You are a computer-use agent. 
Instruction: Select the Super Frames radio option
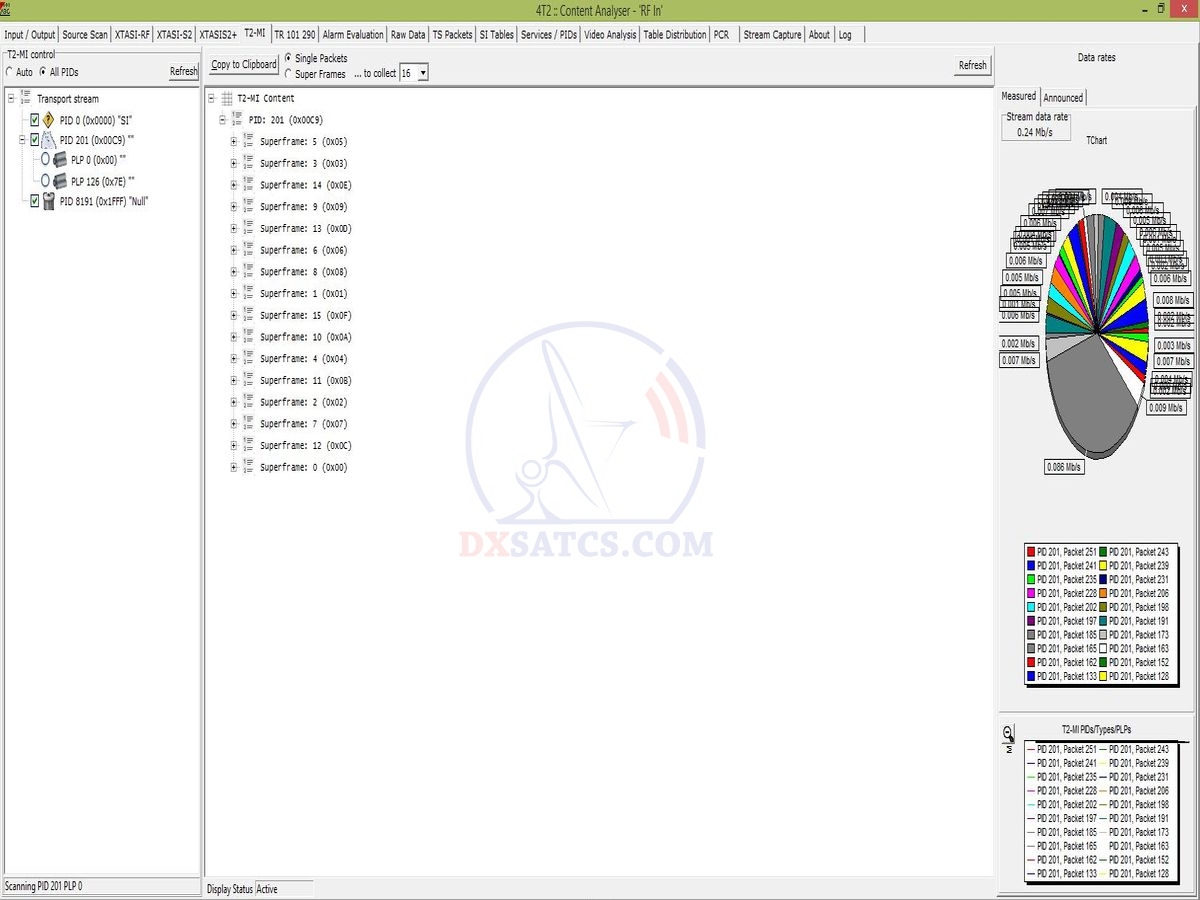289,74
